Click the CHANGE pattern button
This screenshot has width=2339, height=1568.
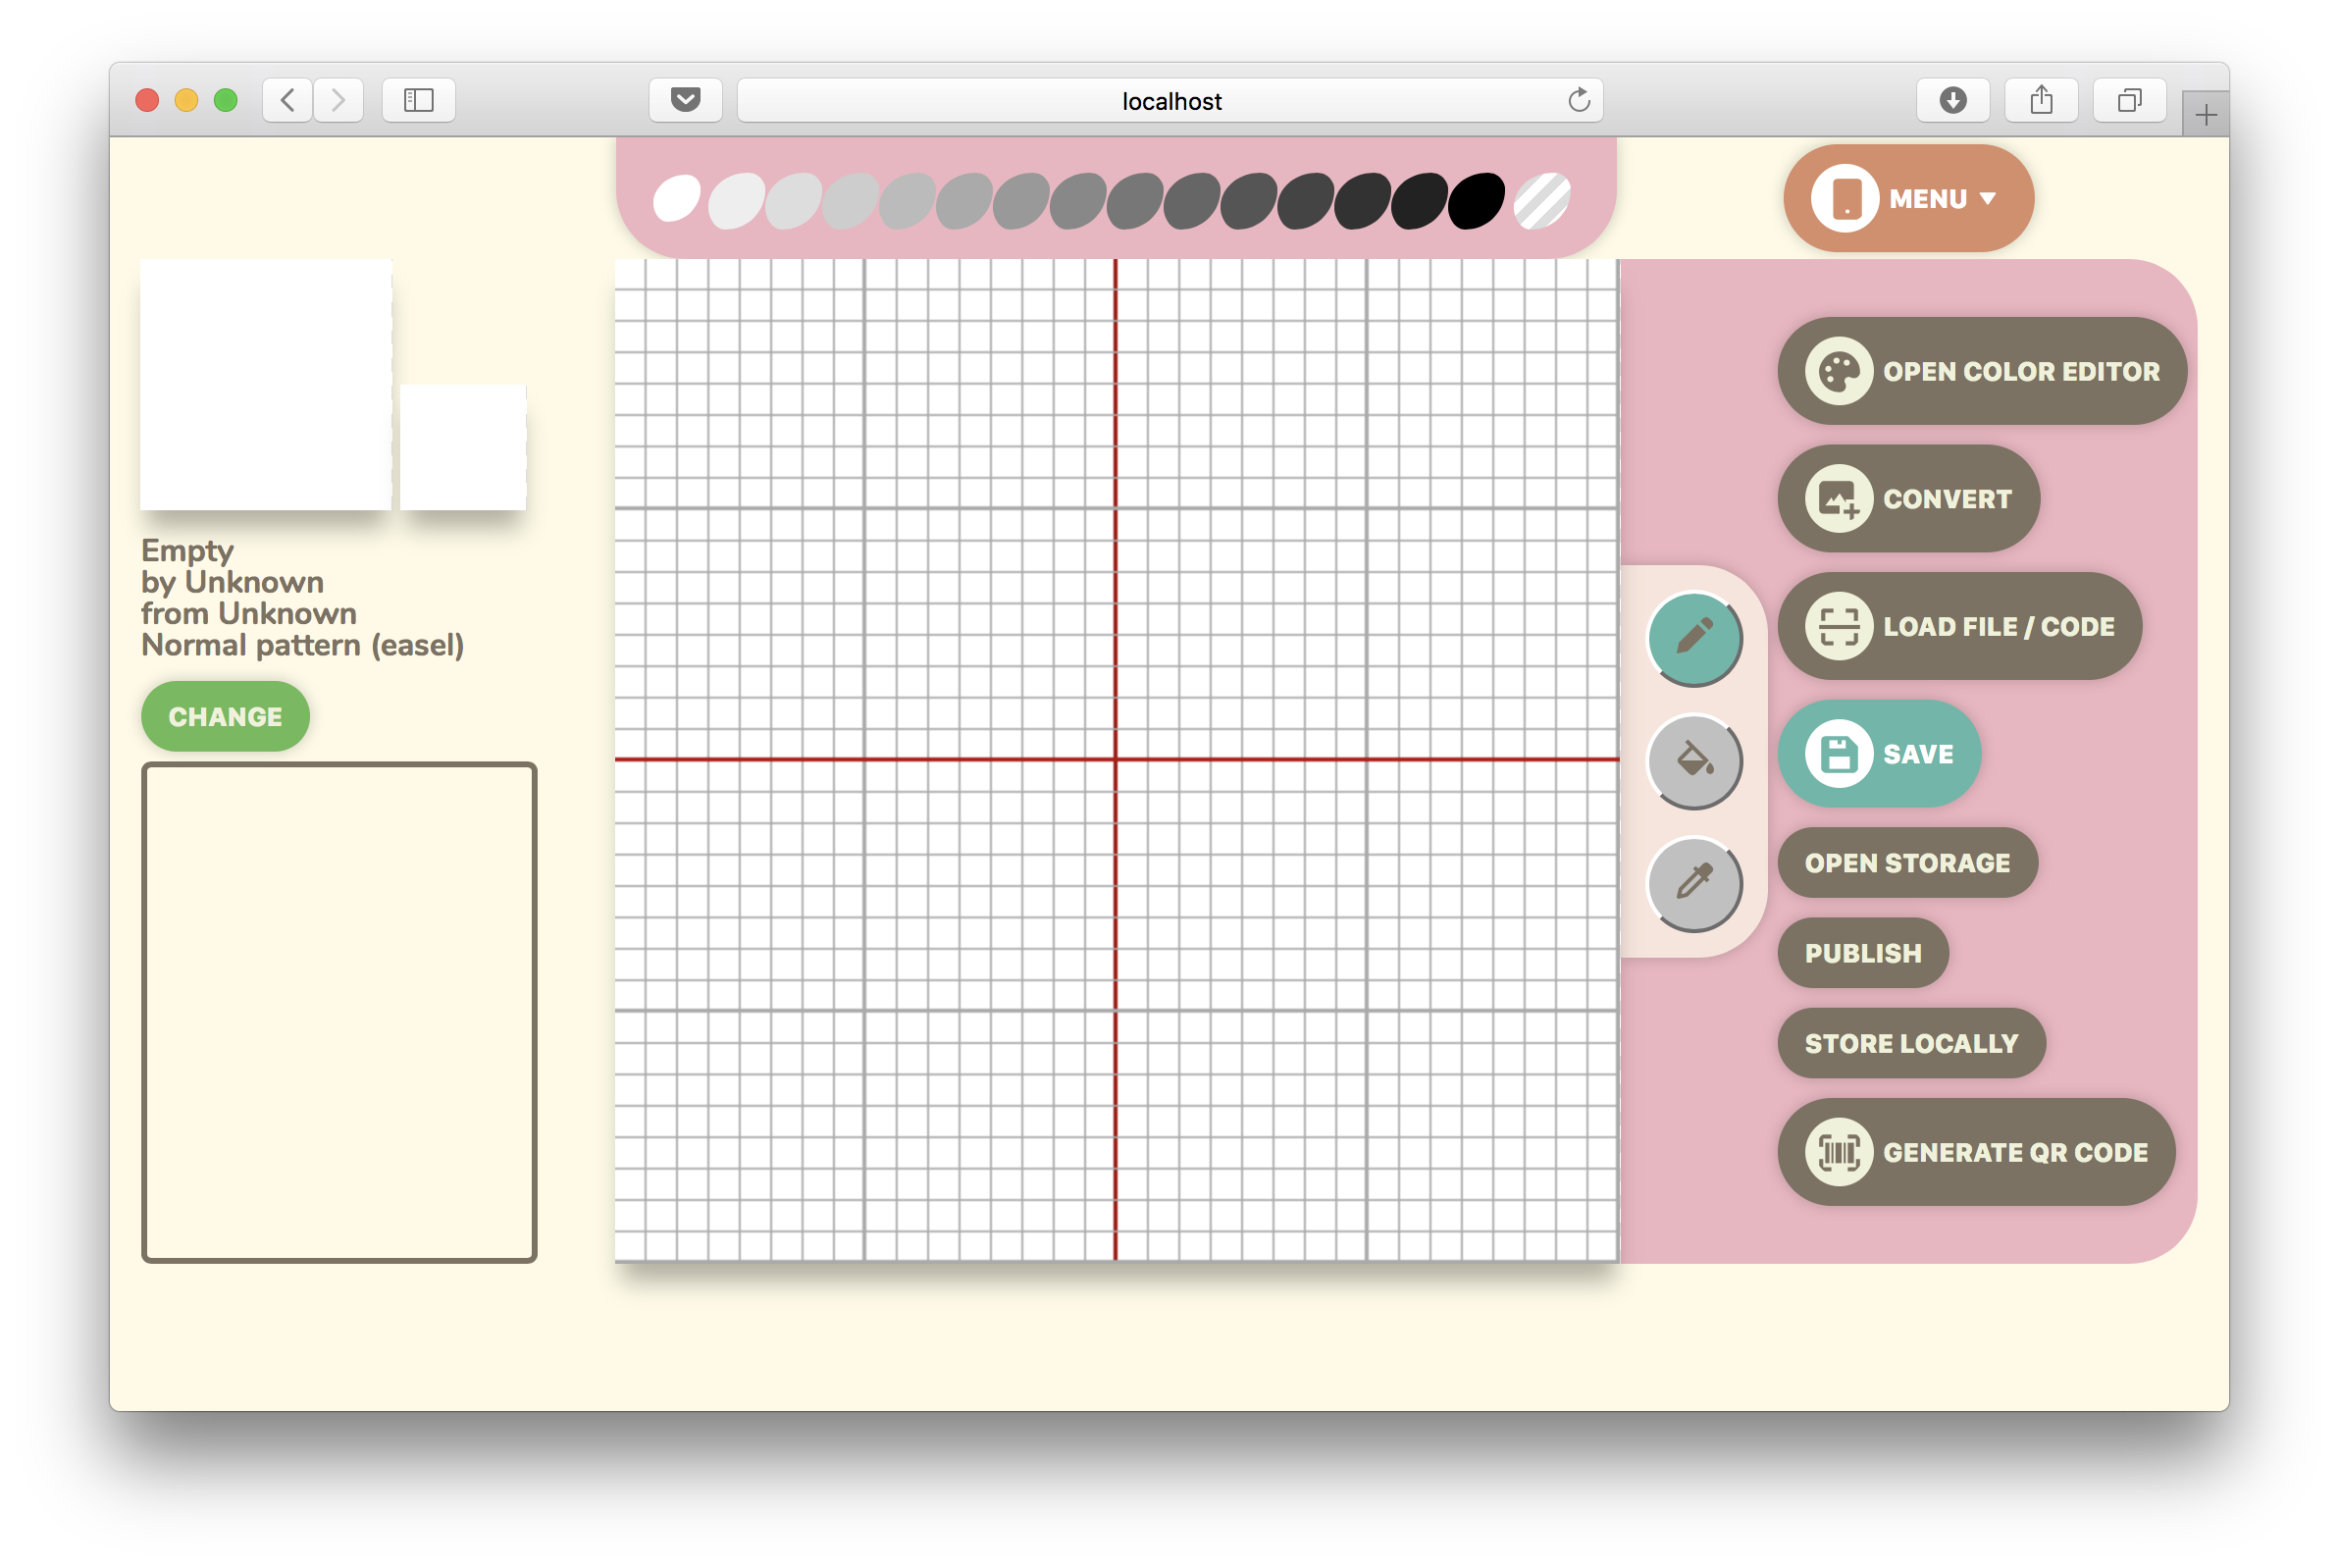[224, 715]
